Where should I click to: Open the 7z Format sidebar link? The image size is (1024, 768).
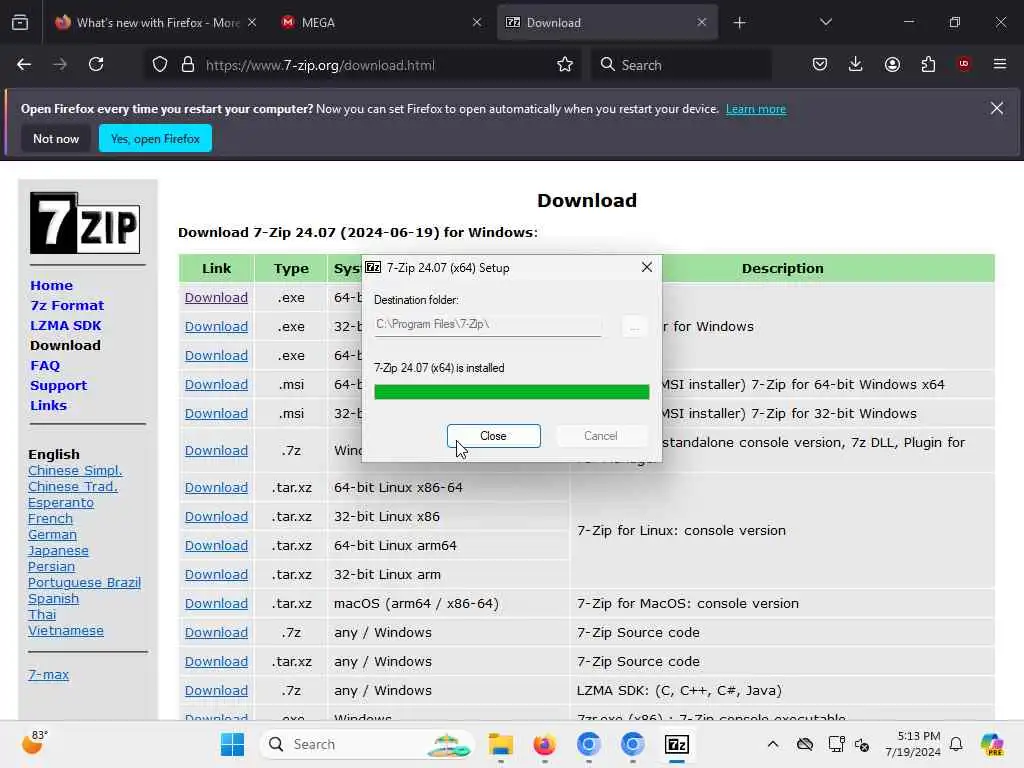coord(67,306)
